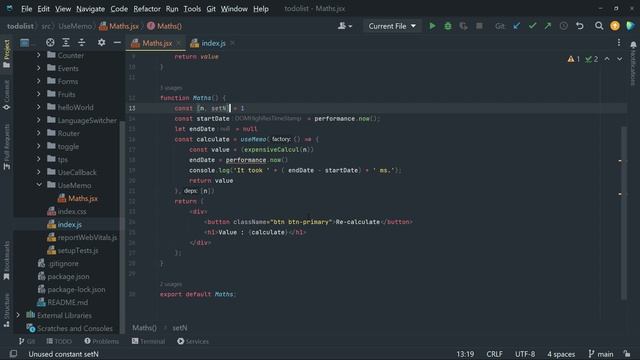Viewport: 640px width, 360px height.
Task: Go to previous highlighted error arrow
Action: point(607,59)
